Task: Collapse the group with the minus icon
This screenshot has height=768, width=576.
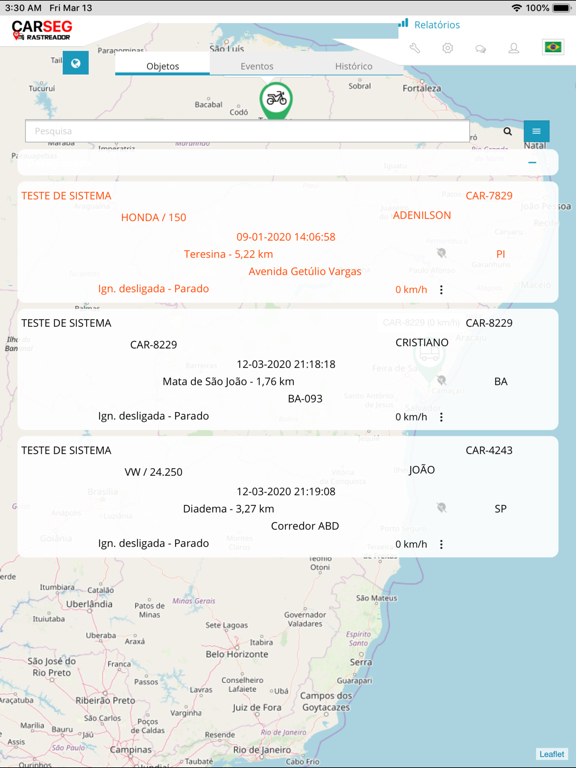Action: click(532, 162)
